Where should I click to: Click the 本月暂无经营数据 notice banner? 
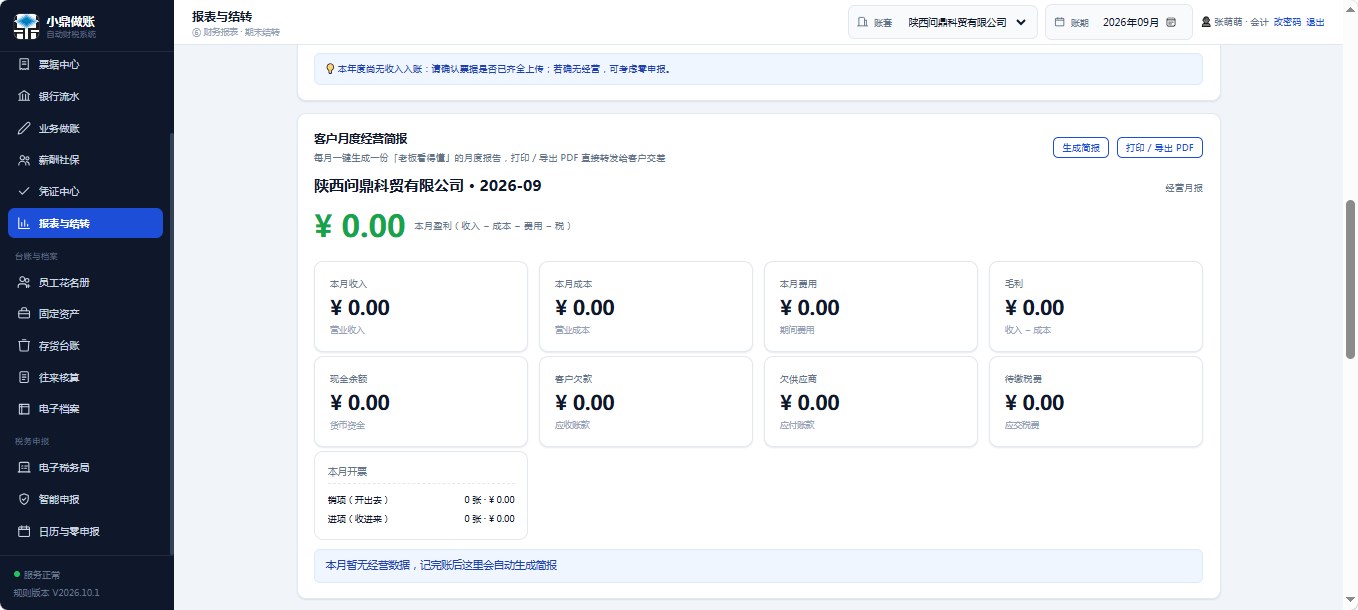758,566
